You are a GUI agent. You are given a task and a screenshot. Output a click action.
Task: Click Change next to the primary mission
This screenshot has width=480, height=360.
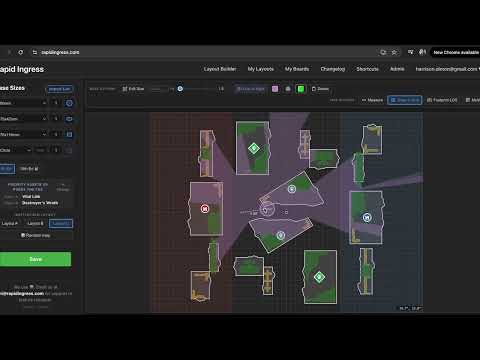[x=63, y=189]
